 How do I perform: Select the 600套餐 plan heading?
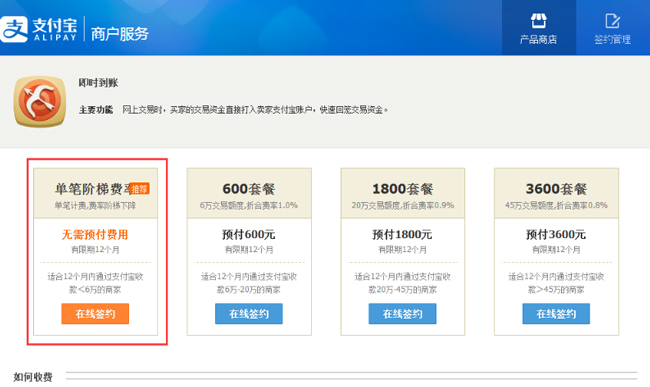[x=249, y=189]
